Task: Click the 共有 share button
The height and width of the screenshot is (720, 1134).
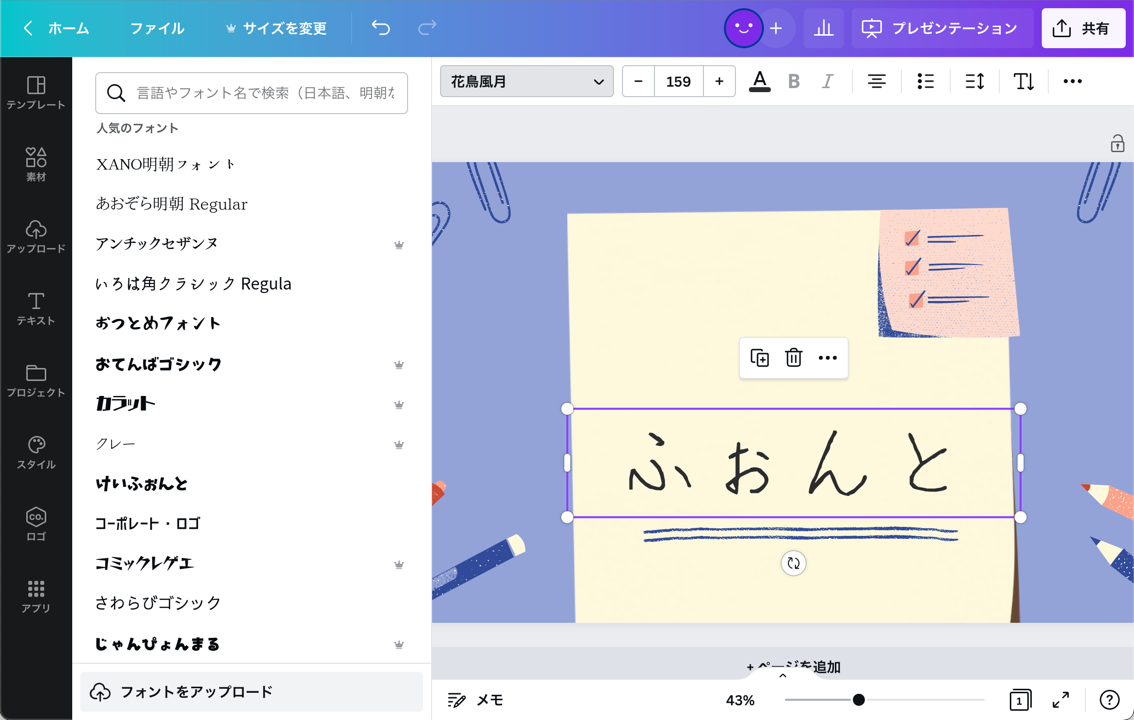Action: tap(1083, 28)
